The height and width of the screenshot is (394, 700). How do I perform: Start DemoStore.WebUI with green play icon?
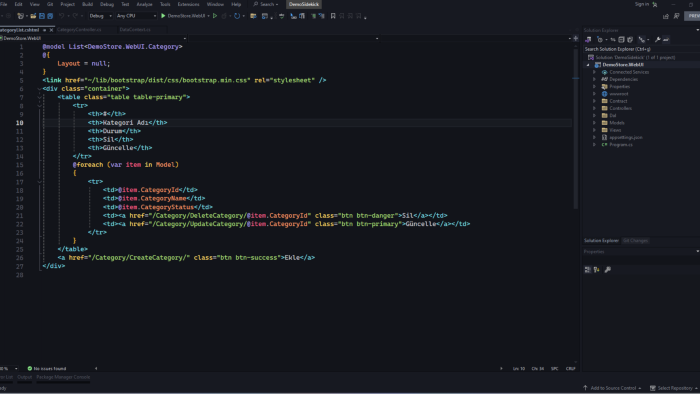[163, 16]
